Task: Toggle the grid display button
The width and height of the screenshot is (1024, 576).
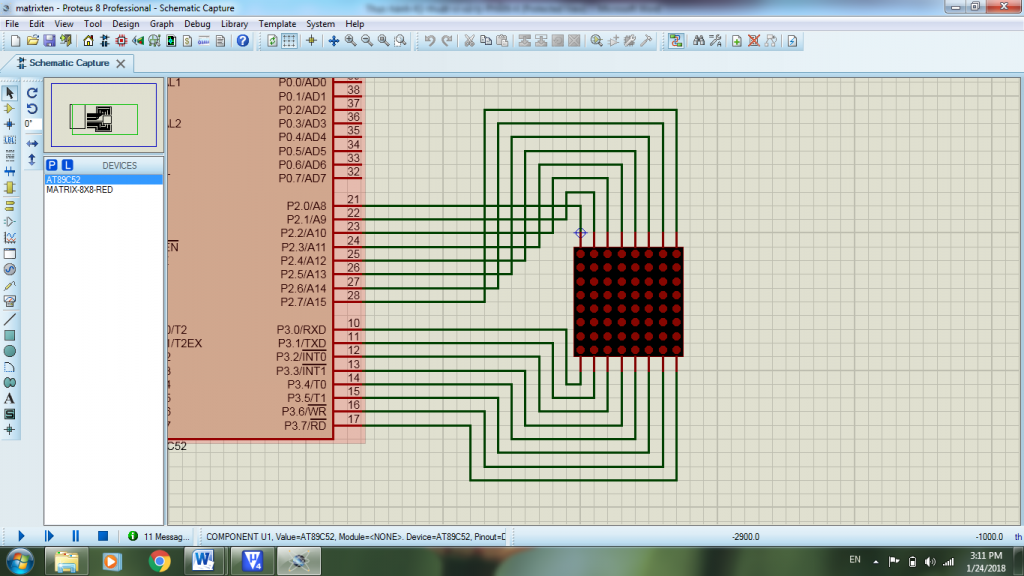Action: (x=289, y=41)
